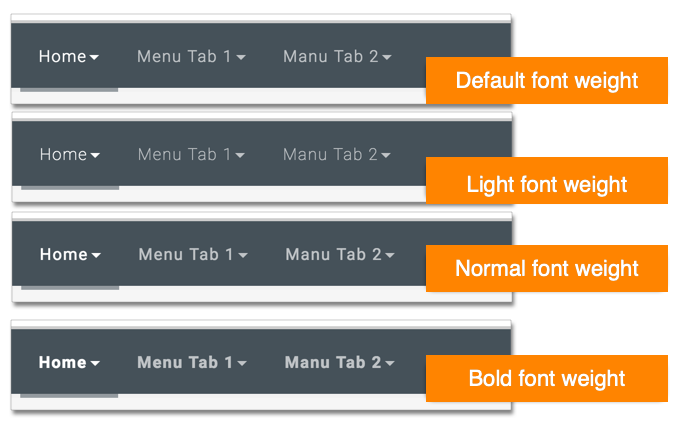The width and height of the screenshot is (685, 423).
Task: Select bold Menu Tab 1 in the bottom bar
Action: coord(184,362)
